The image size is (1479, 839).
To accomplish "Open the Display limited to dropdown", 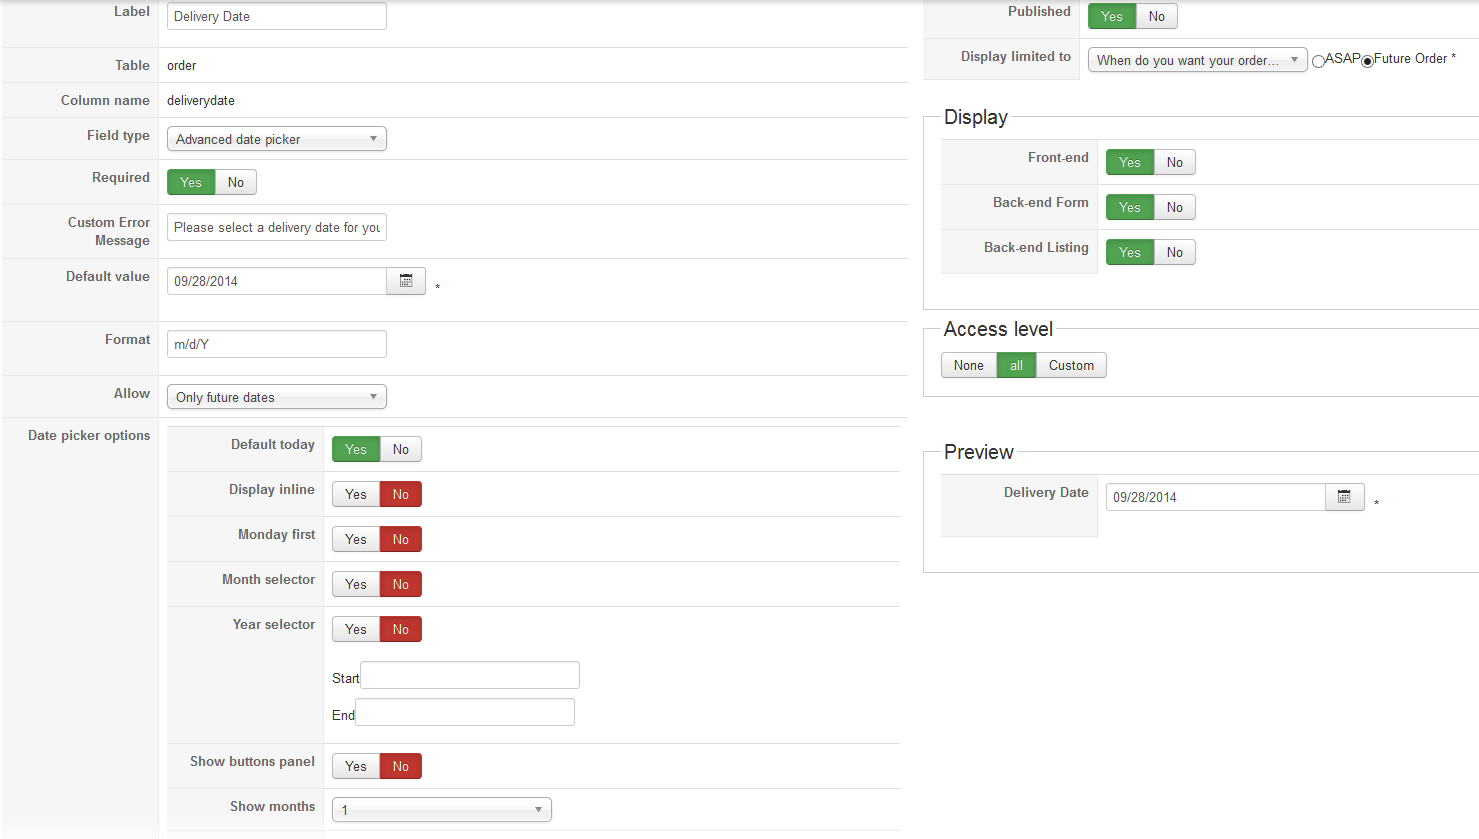I will (1197, 60).
